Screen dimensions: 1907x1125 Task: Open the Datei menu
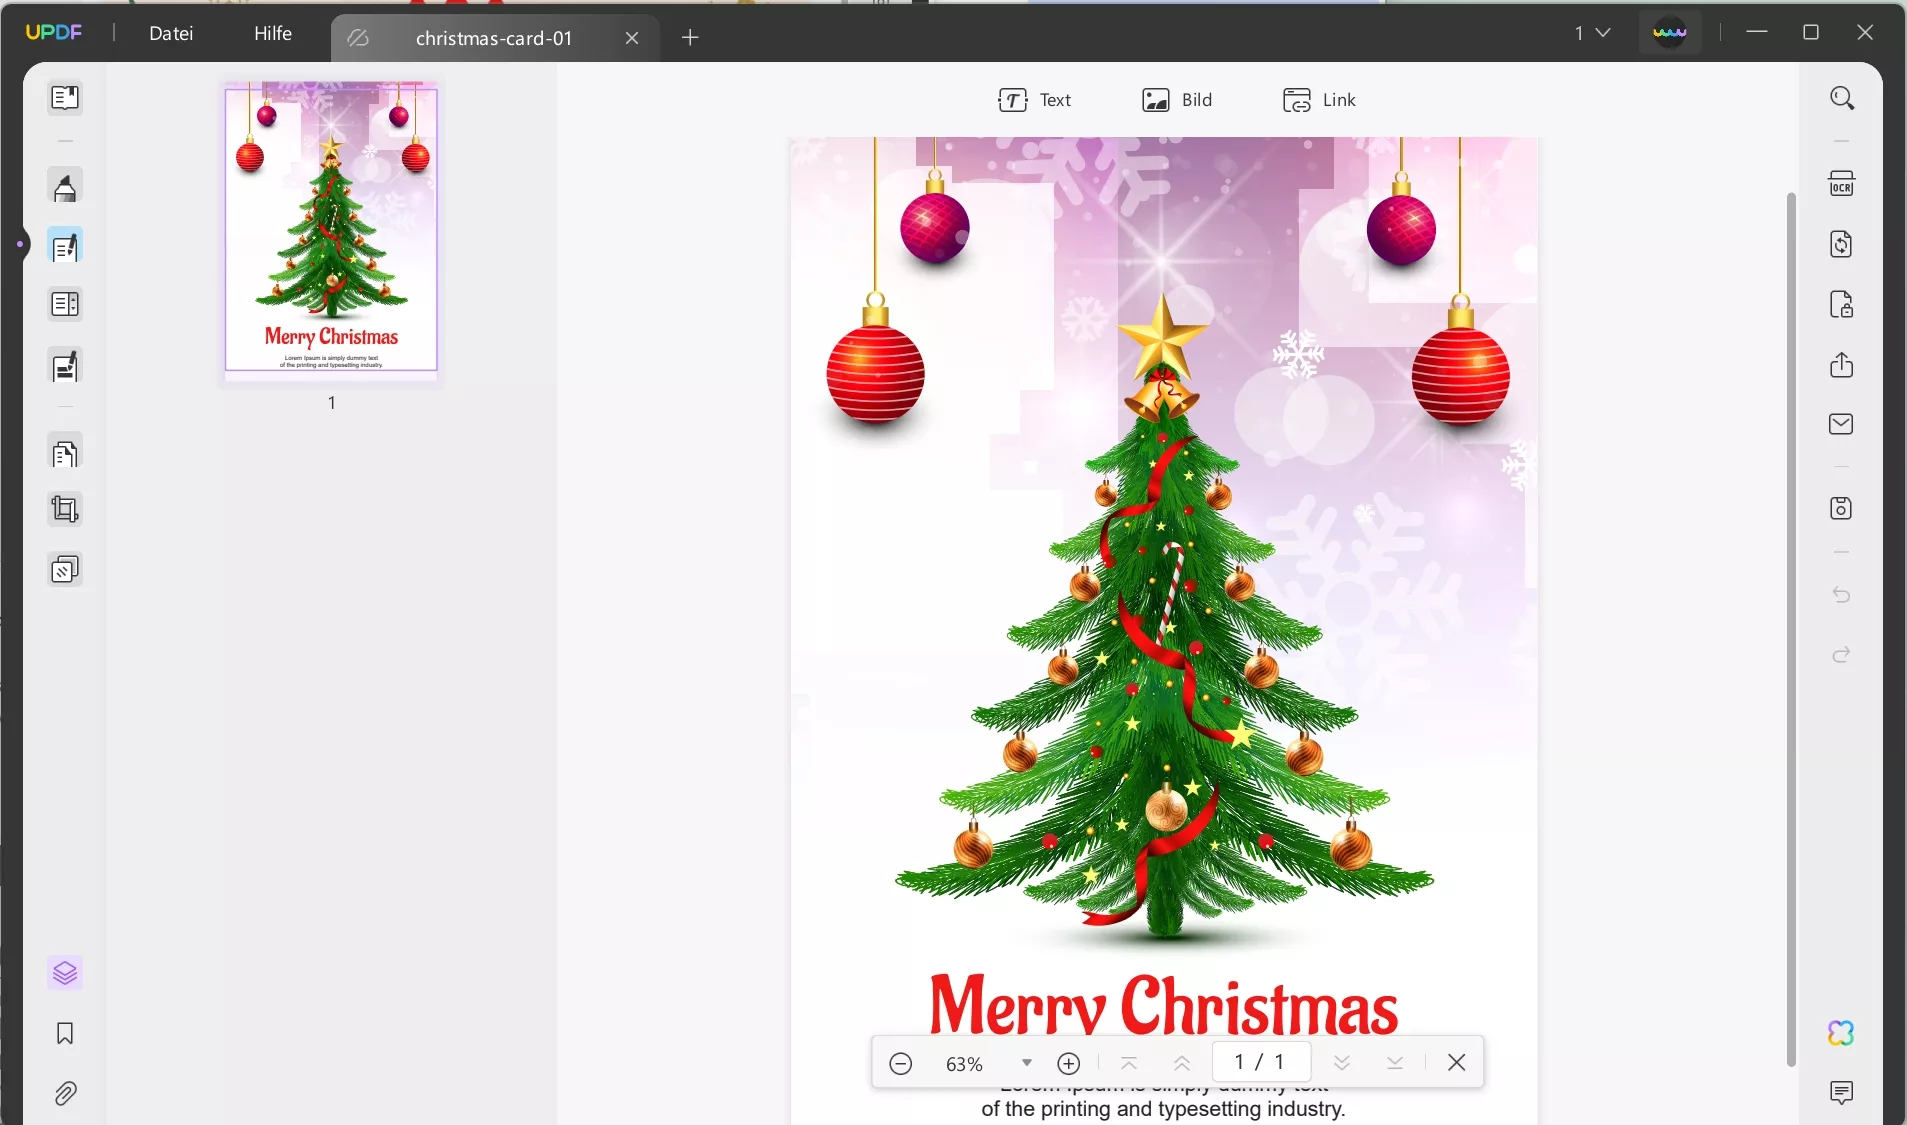click(x=171, y=33)
